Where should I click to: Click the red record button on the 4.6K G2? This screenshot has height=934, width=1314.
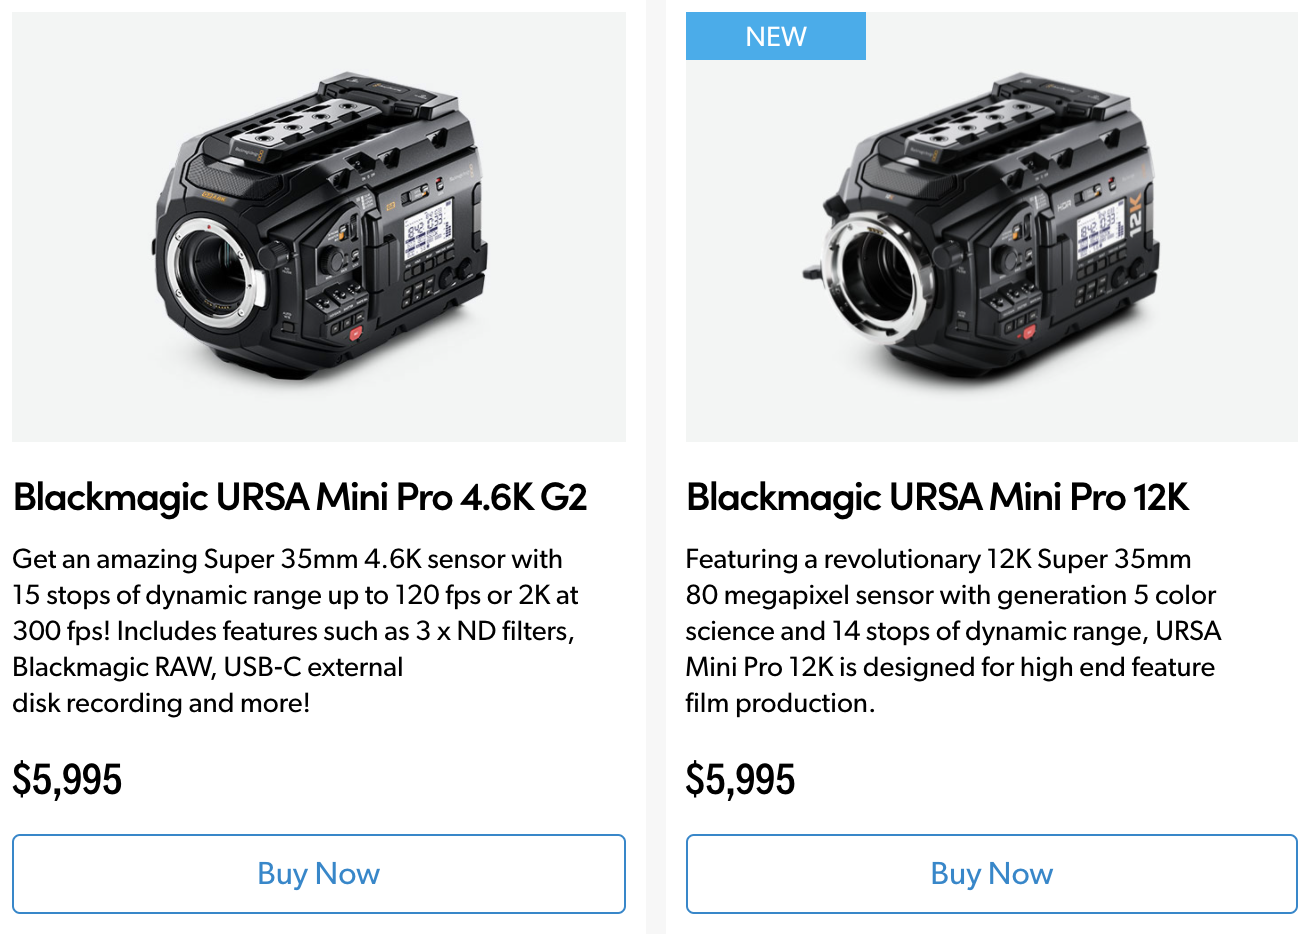pos(356,334)
